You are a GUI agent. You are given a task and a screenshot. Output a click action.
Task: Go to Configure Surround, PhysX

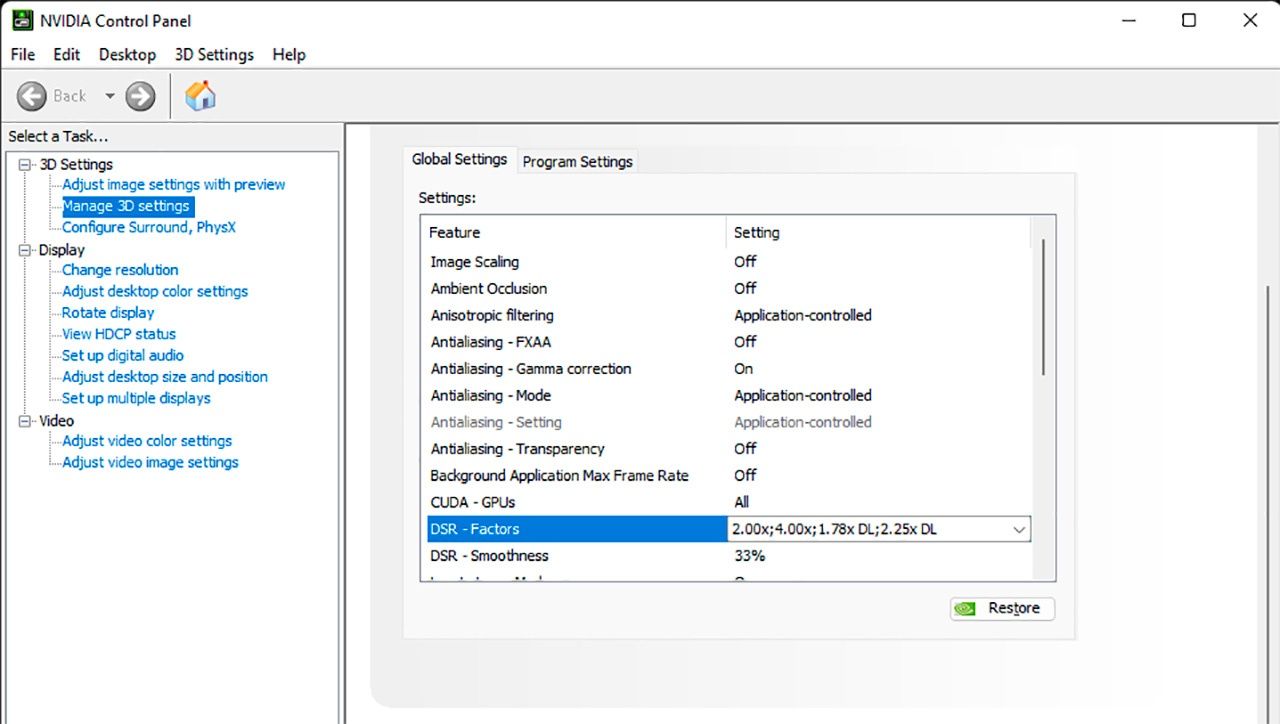click(x=148, y=227)
